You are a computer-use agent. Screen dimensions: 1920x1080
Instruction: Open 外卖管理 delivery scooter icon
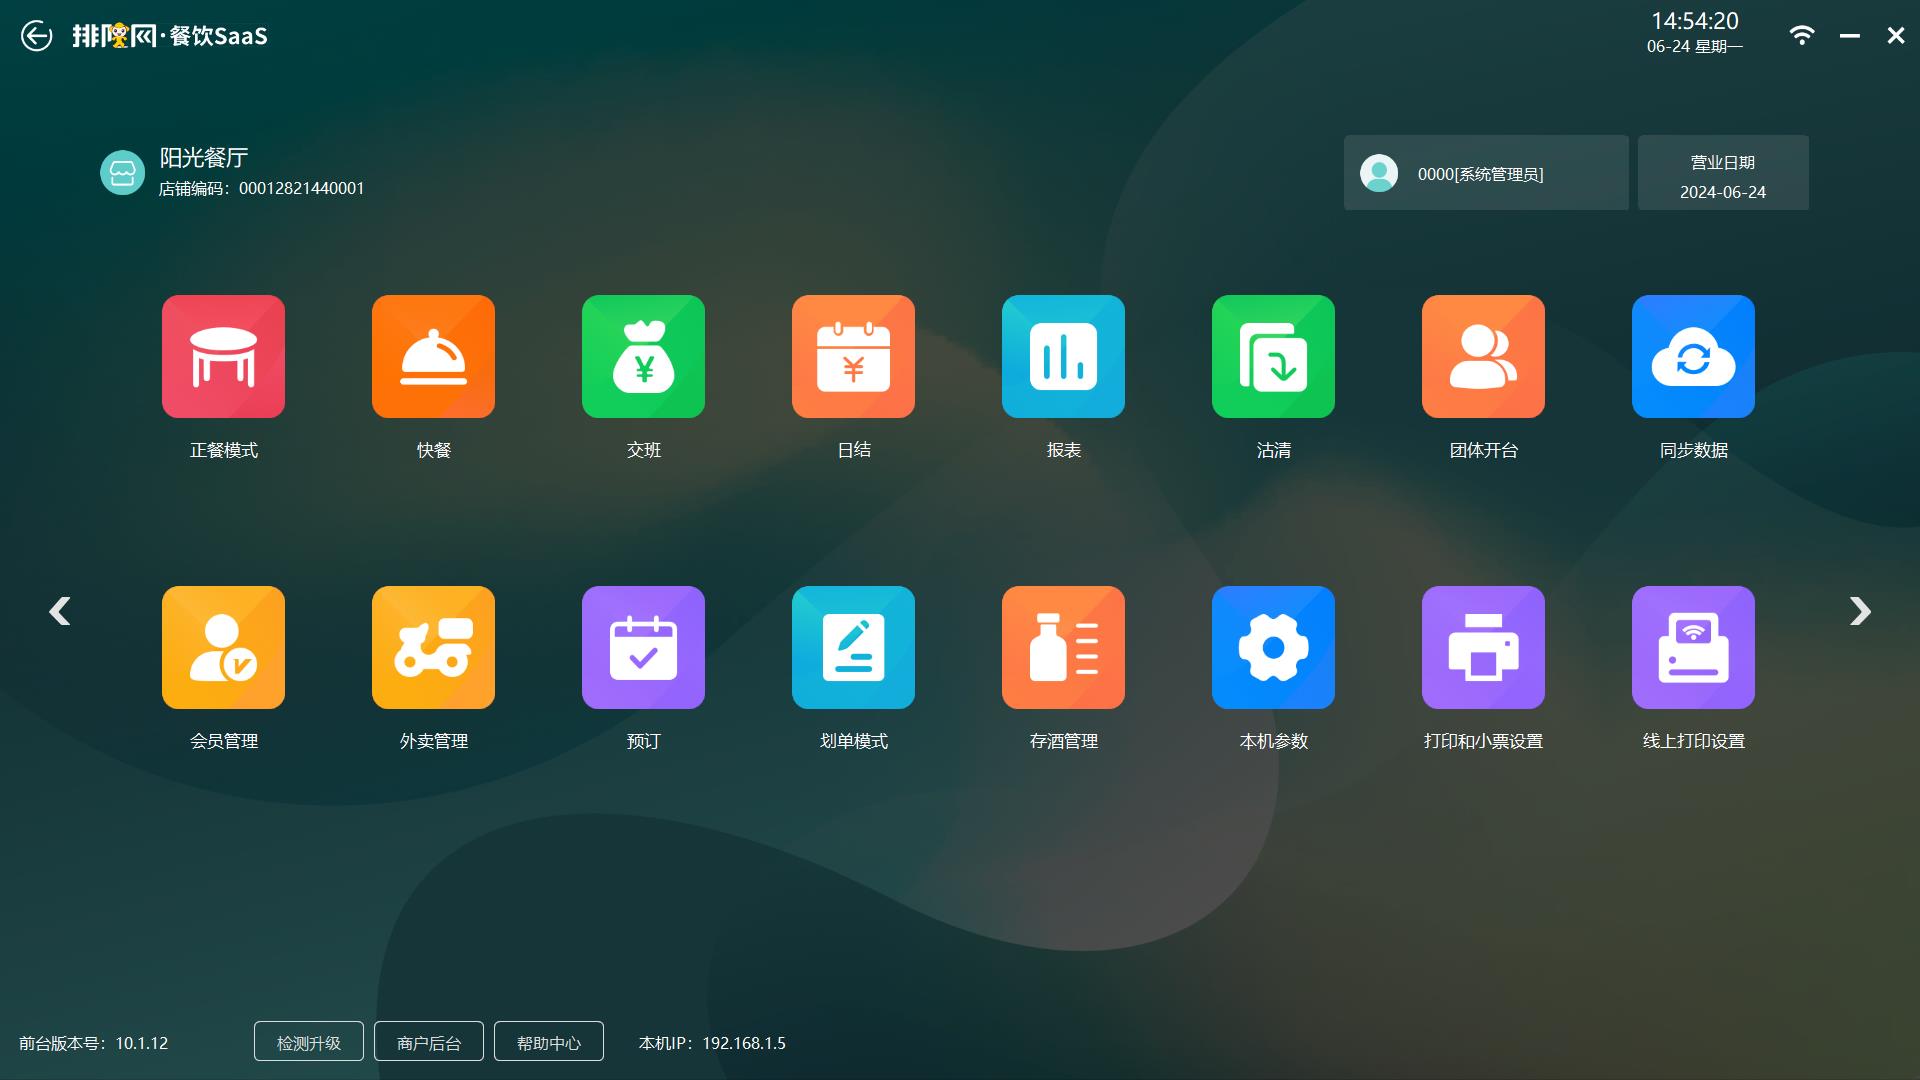433,647
